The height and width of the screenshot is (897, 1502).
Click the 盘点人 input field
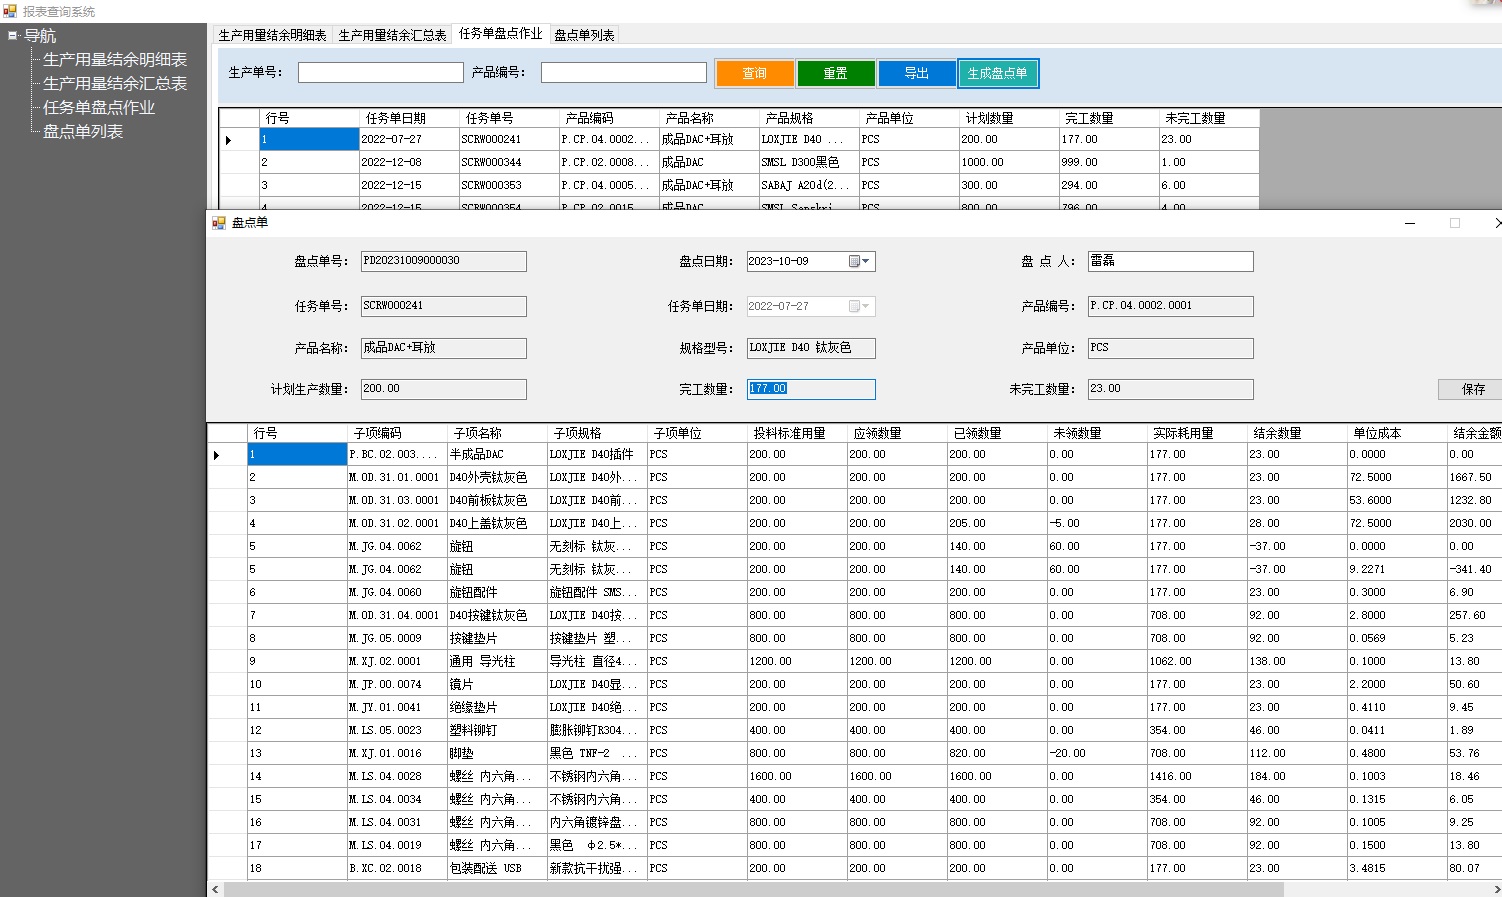point(1170,261)
